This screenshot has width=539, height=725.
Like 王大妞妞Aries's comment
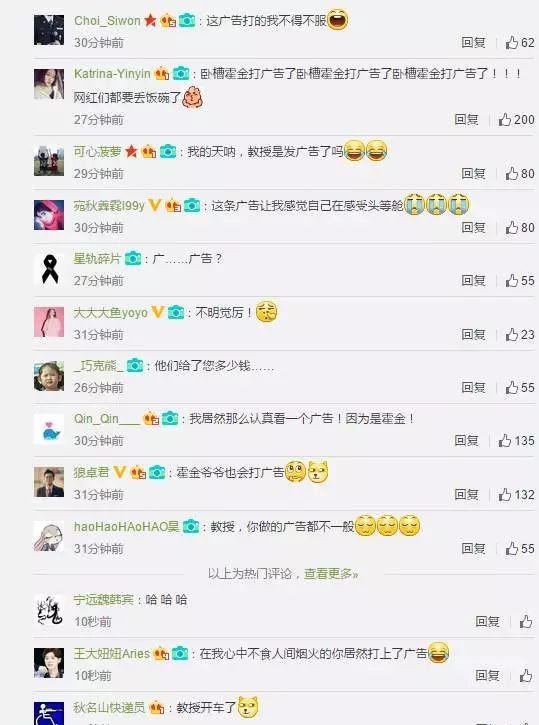pyautogui.click(x=526, y=676)
